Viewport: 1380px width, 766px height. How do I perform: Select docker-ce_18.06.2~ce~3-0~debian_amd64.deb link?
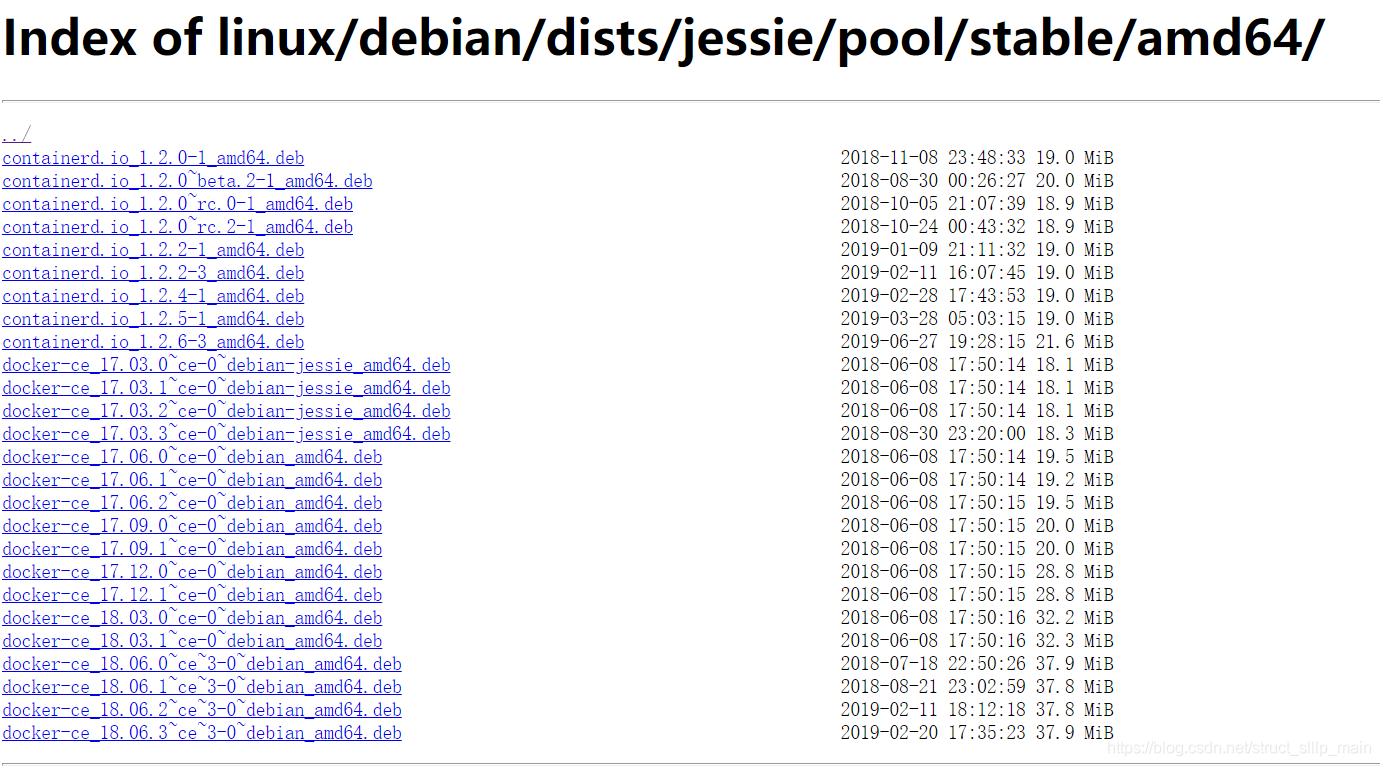pos(202,710)
